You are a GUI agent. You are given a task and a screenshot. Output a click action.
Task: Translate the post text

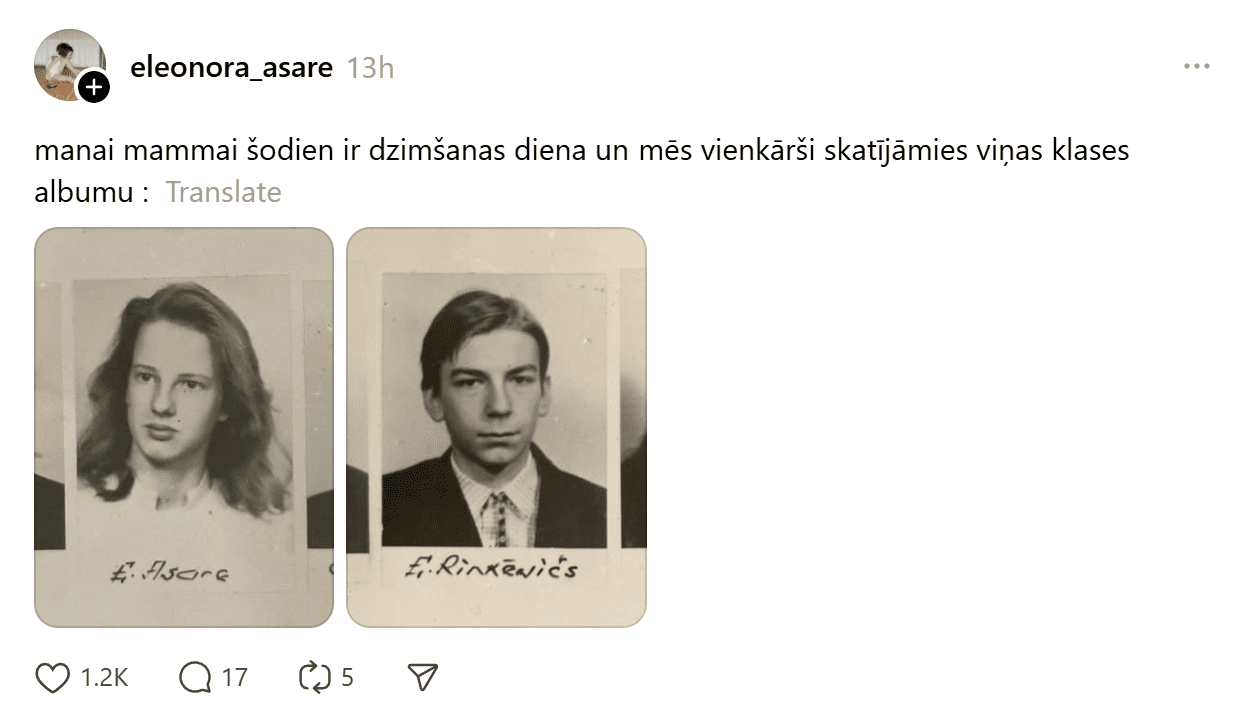coord(223,191)
